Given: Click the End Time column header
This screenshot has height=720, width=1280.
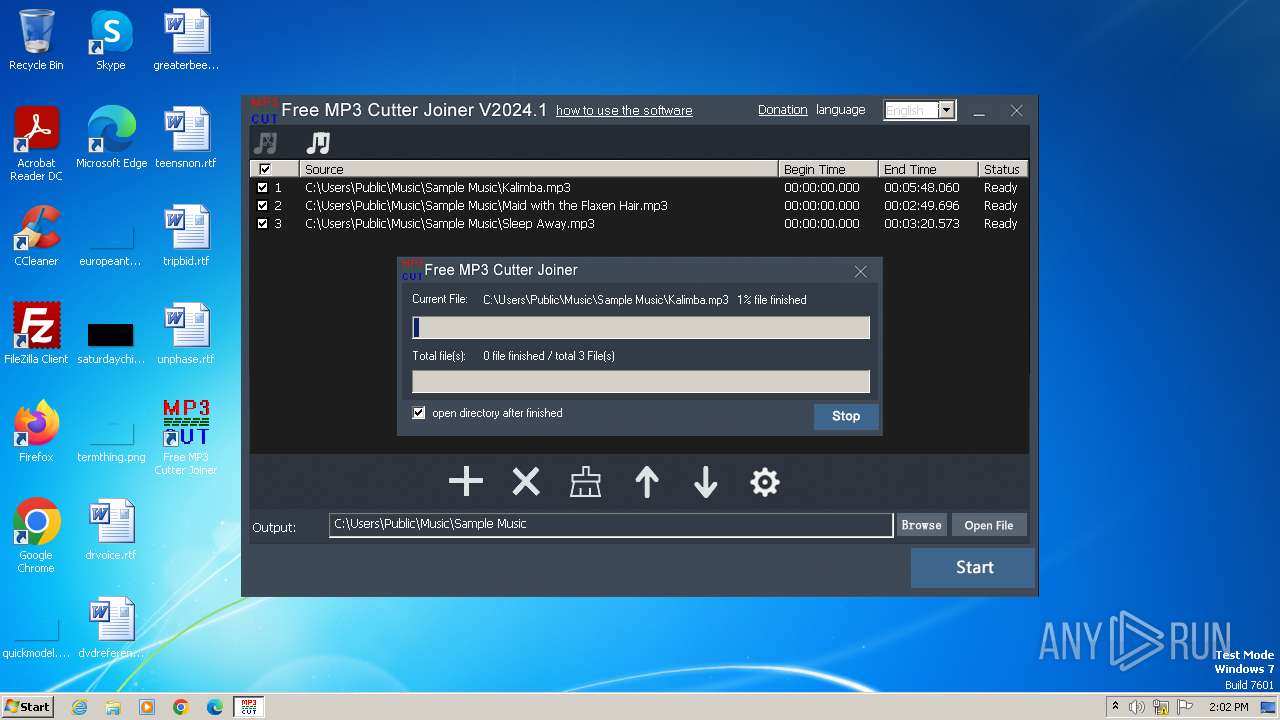Looking at the screenshot, I should coord(928,169).
